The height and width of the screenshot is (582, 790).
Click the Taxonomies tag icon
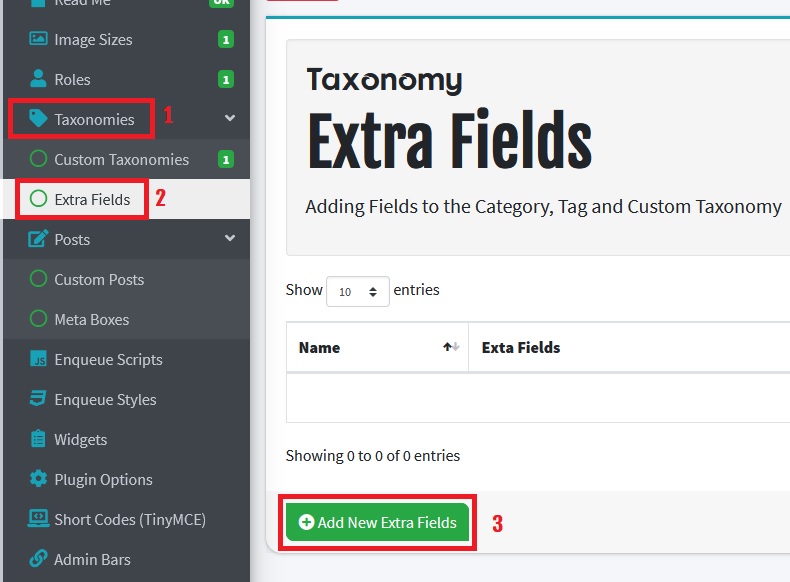point(38,119)
